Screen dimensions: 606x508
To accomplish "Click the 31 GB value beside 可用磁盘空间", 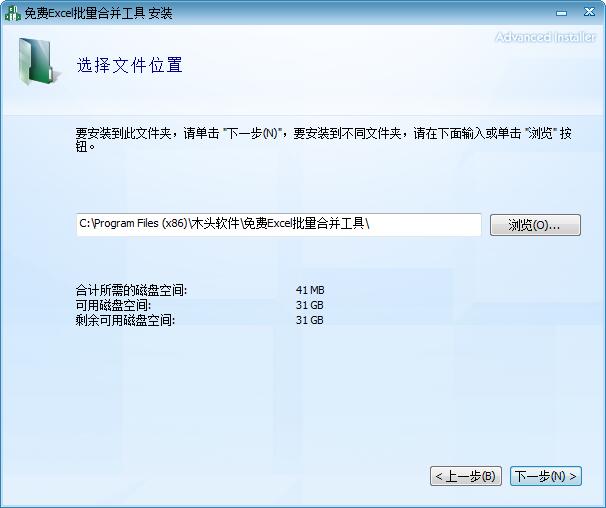I will click(310, 305).
